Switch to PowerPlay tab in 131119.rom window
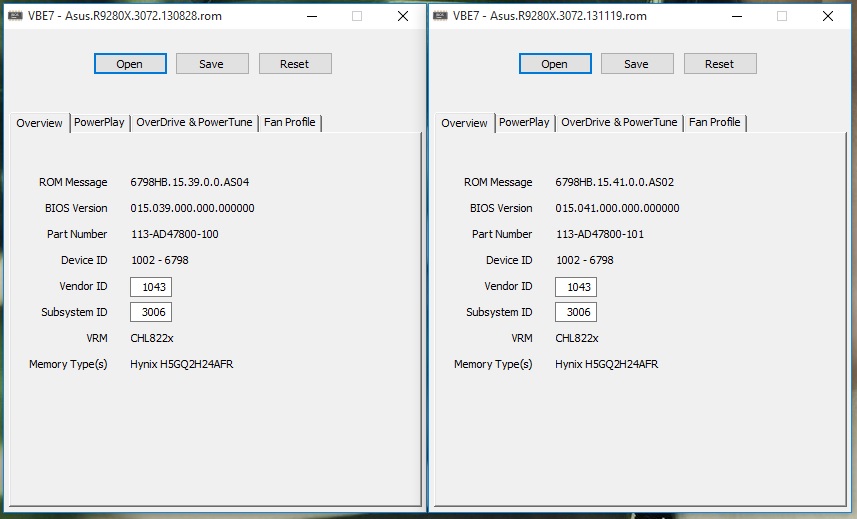Viewport: 857px width, 519px height. [524, 122]
